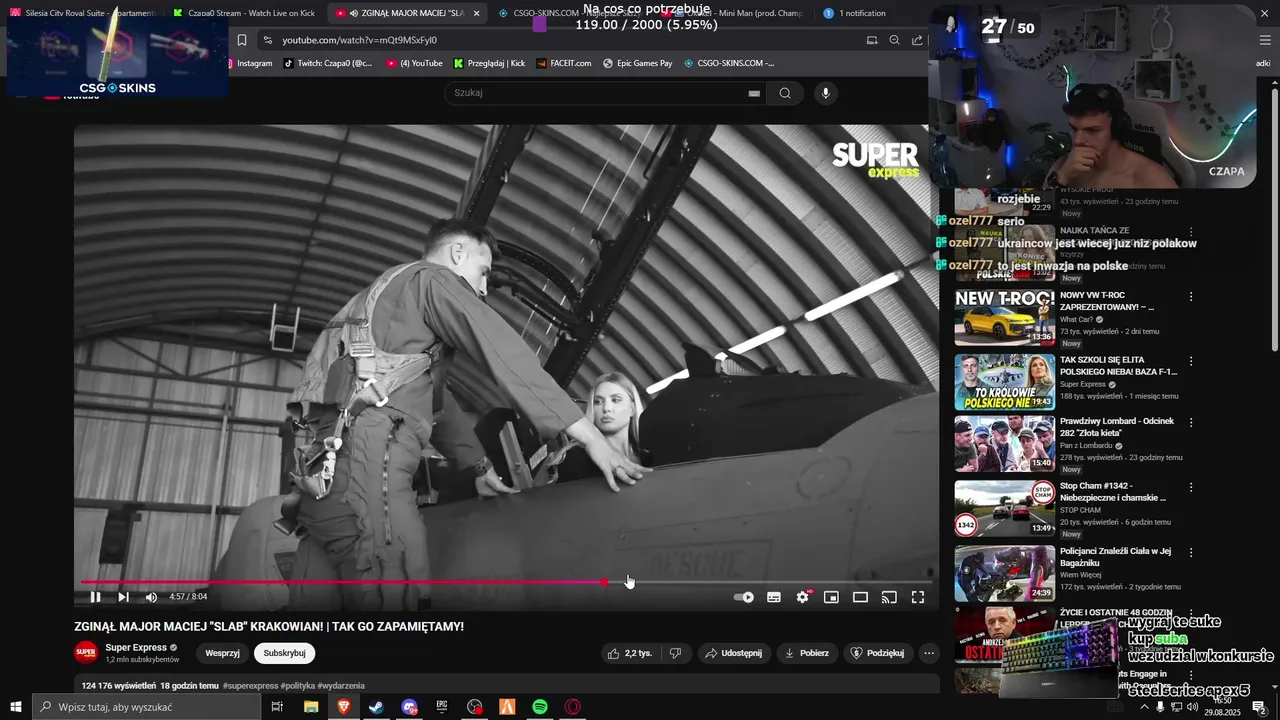Image resolution: width=1280 pixels, height=720 pixels.
Task: Dislike the video with thumbs down
Action: click(675, 653)
